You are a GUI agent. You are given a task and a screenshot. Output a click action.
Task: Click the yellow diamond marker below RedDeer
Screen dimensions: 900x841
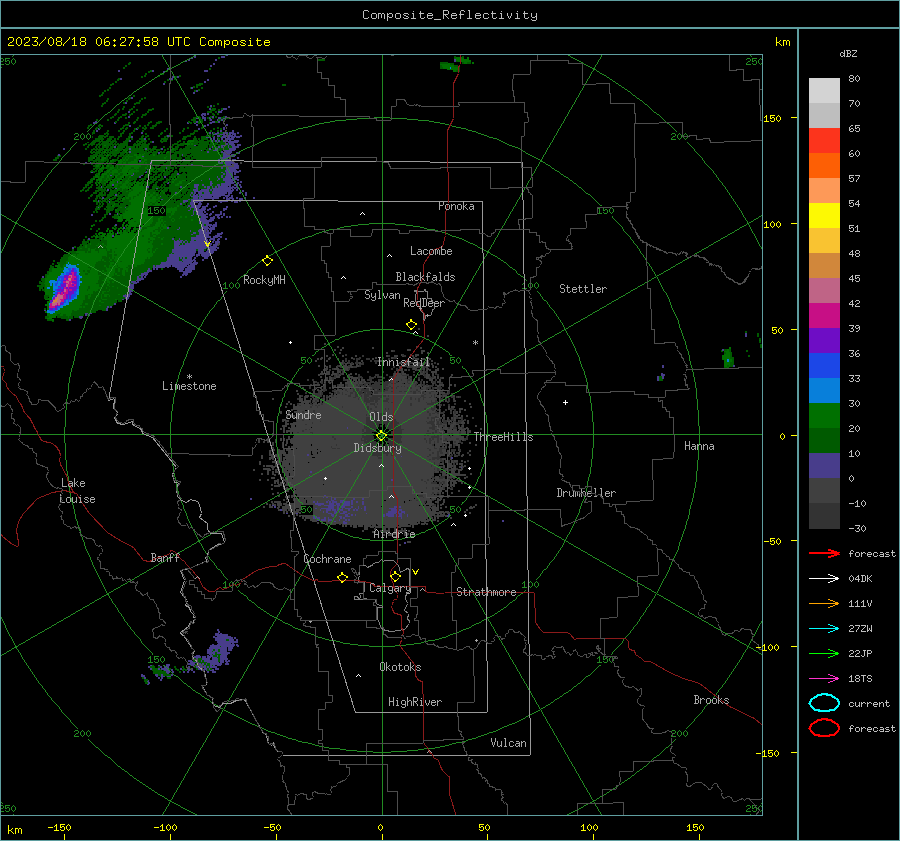pyautogui.click(x=412, y=325)
